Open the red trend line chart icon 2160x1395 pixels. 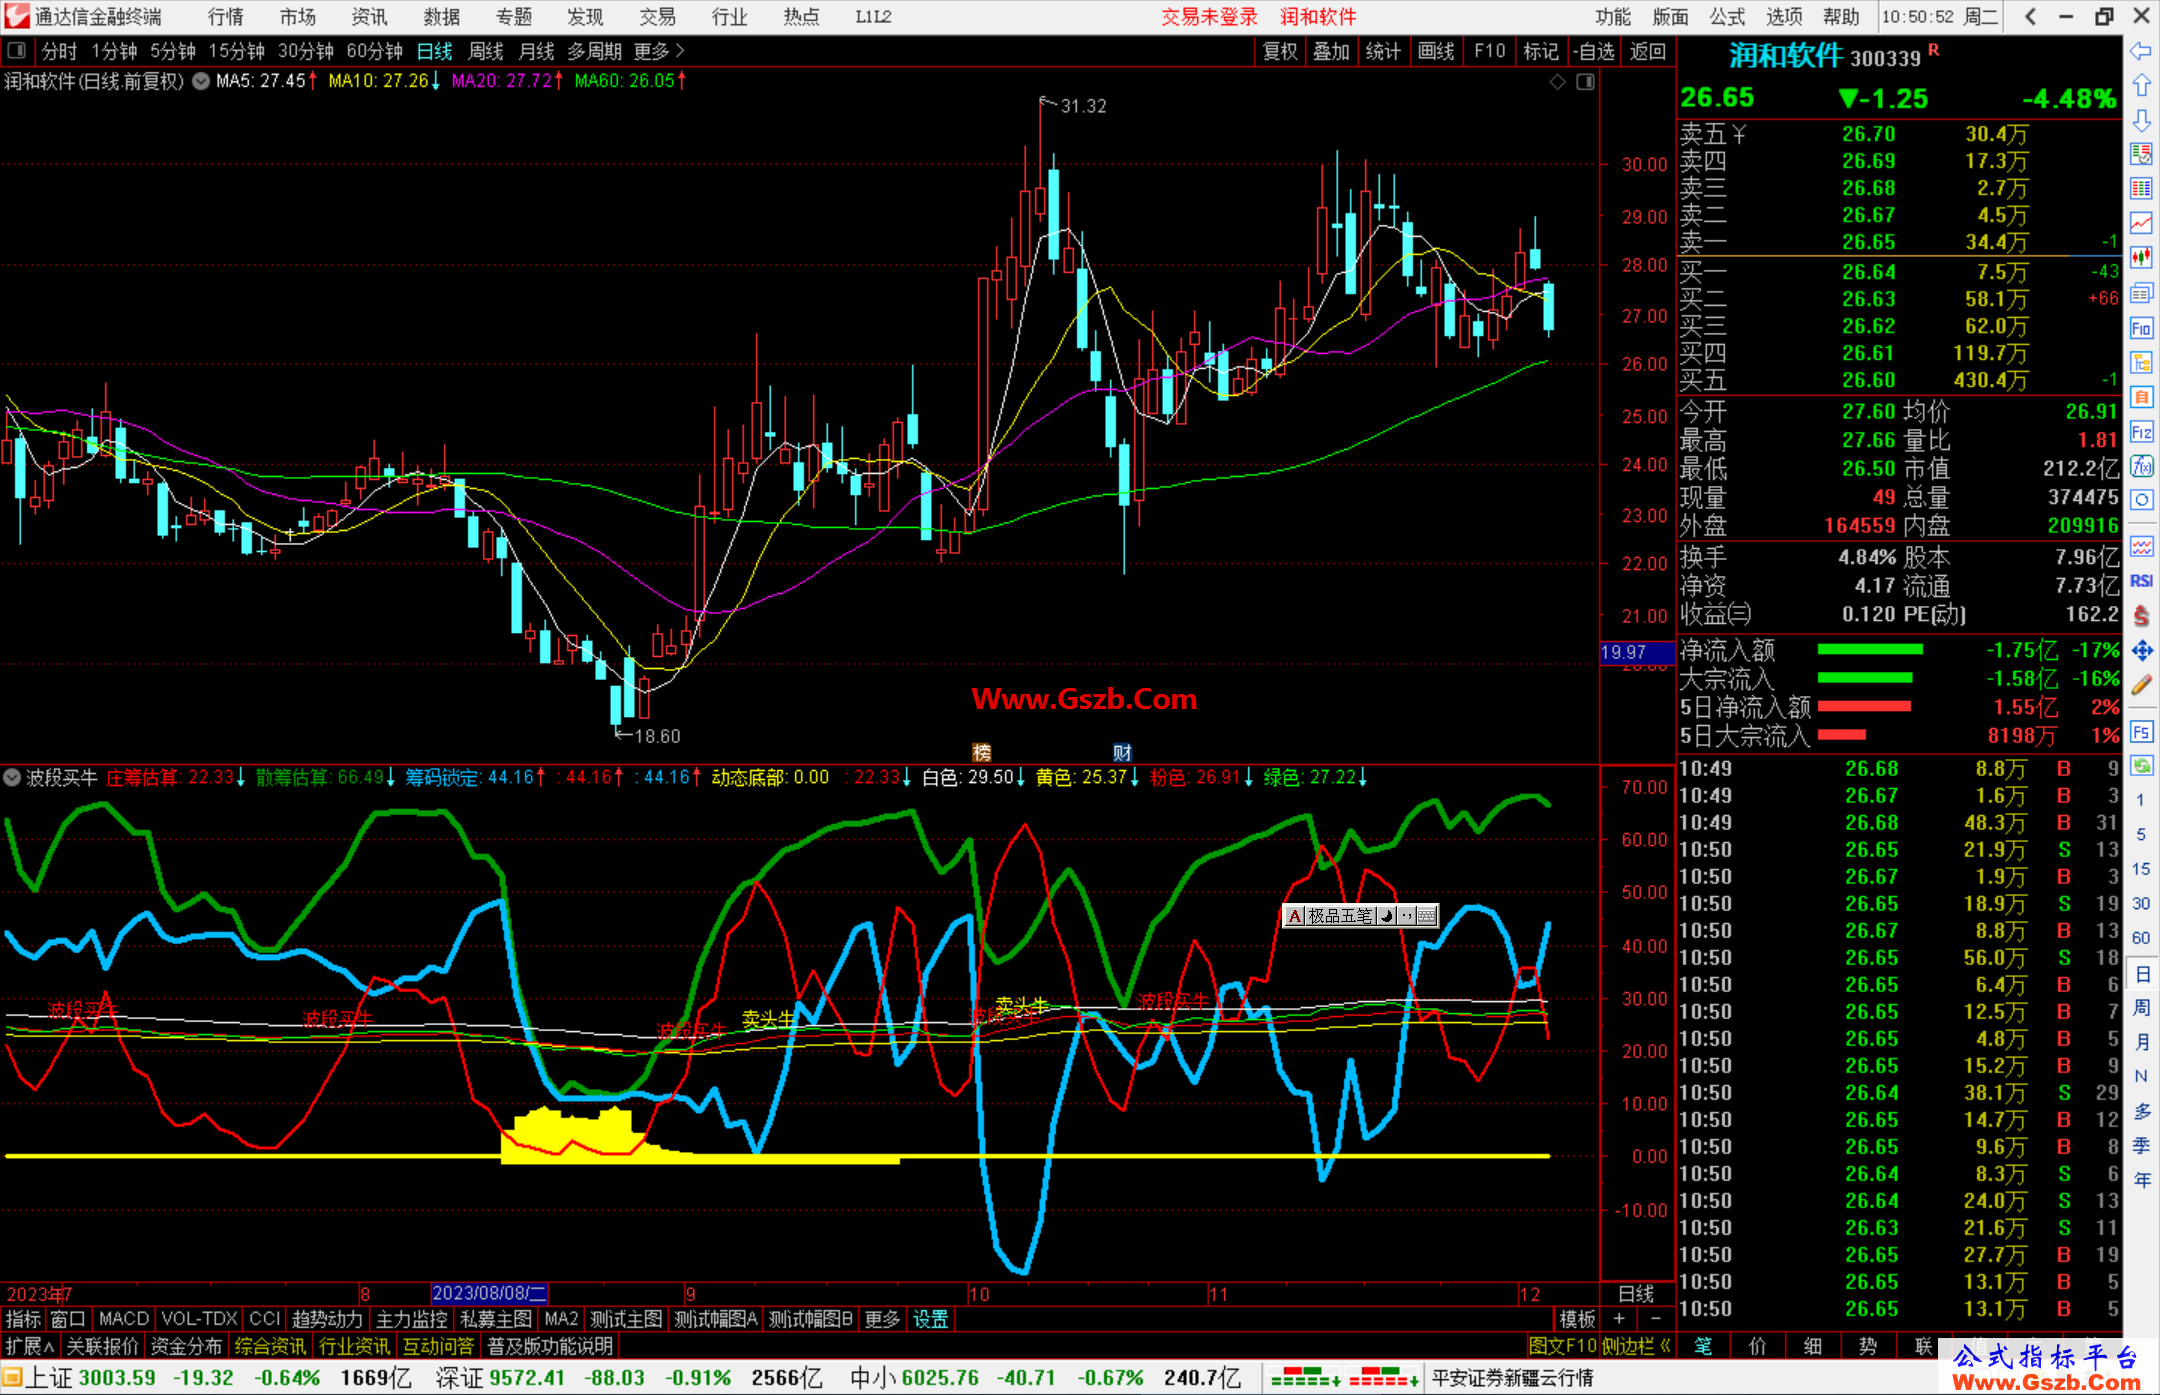[2141, 223]
